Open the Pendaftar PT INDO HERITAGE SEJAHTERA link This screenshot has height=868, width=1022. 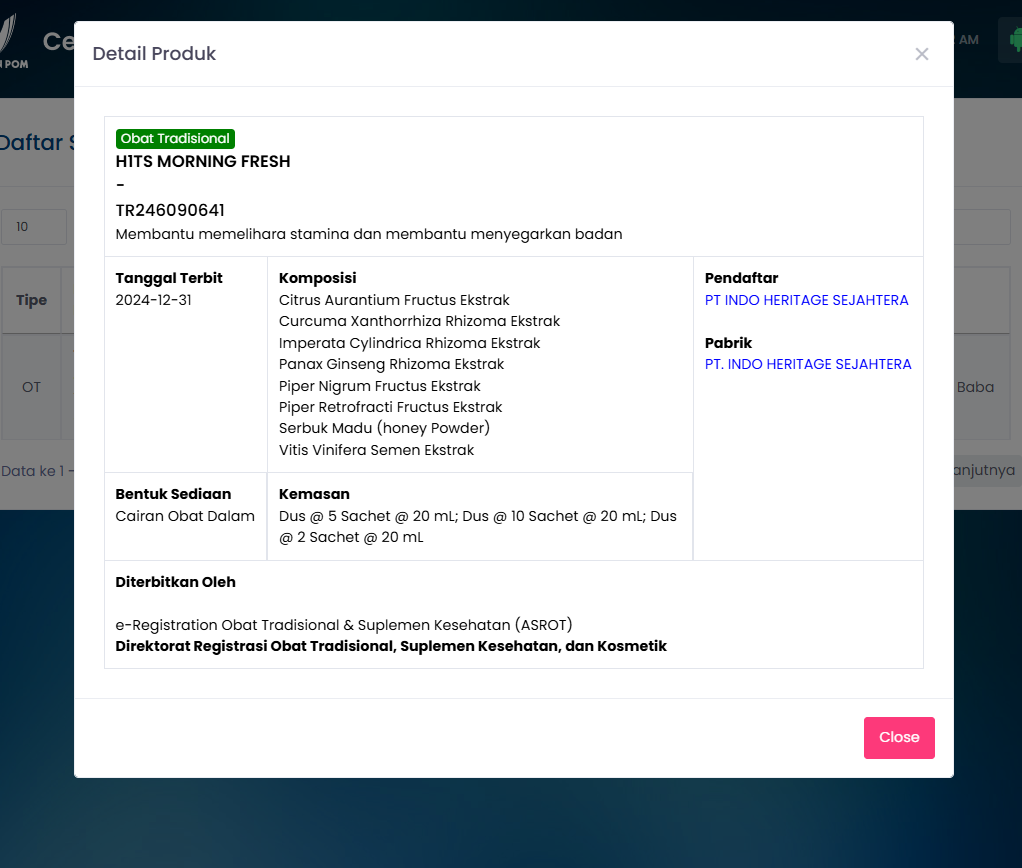[806, 300]
